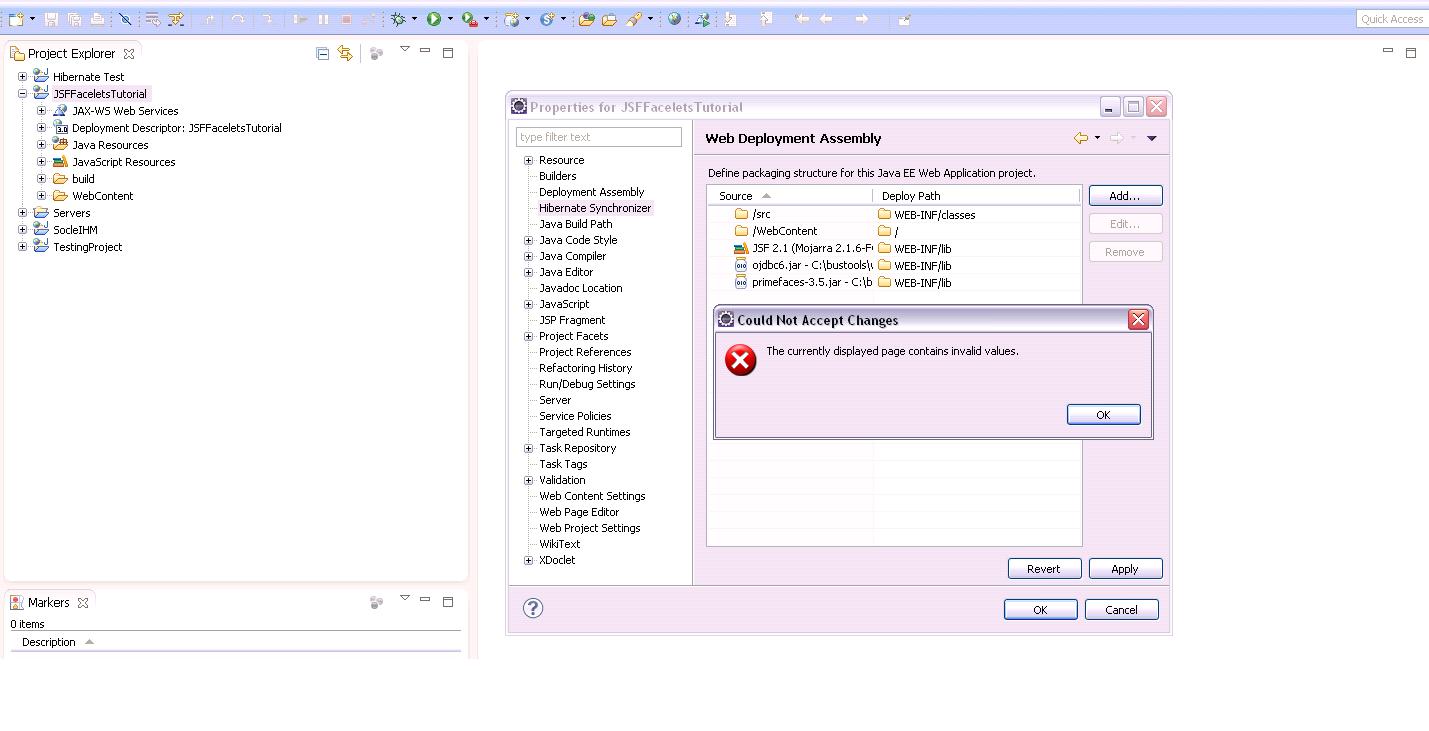
Task: Expand the Hibernate Test project
Action: click(x=22, y=76)
